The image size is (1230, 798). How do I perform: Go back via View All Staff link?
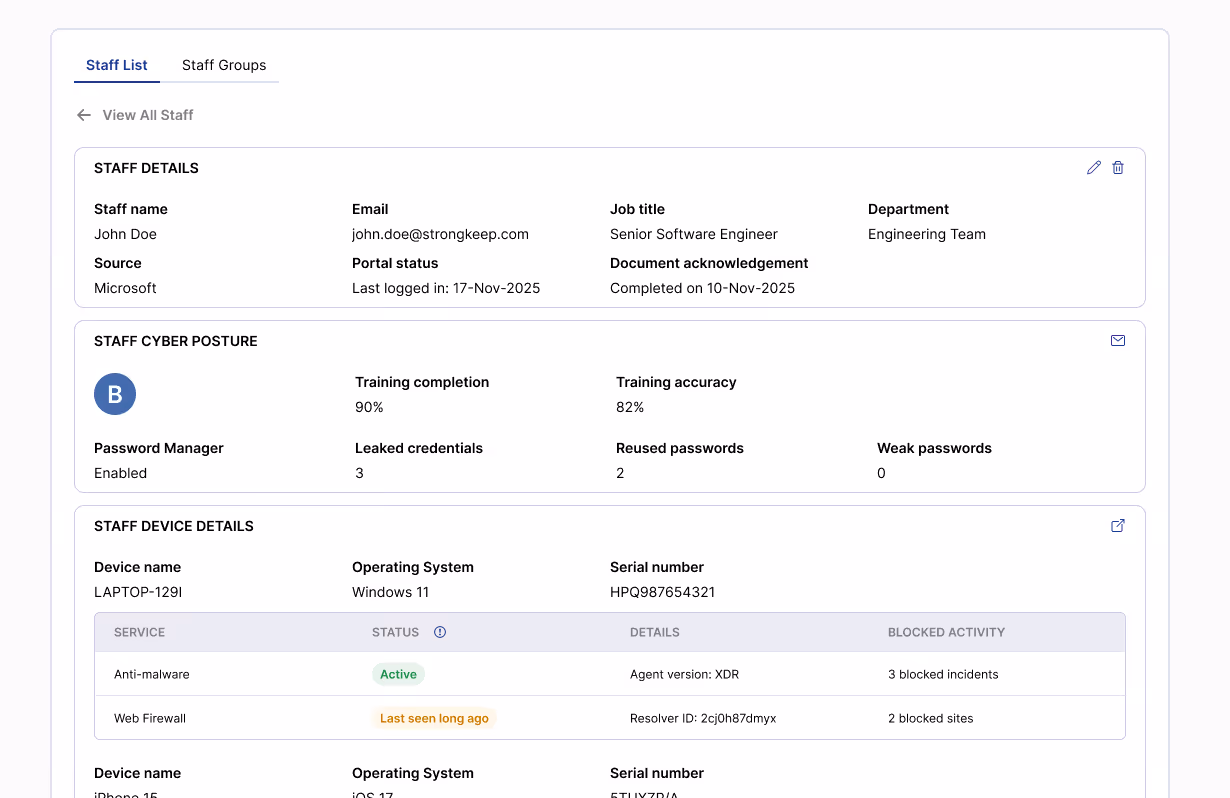coord(148,115)
